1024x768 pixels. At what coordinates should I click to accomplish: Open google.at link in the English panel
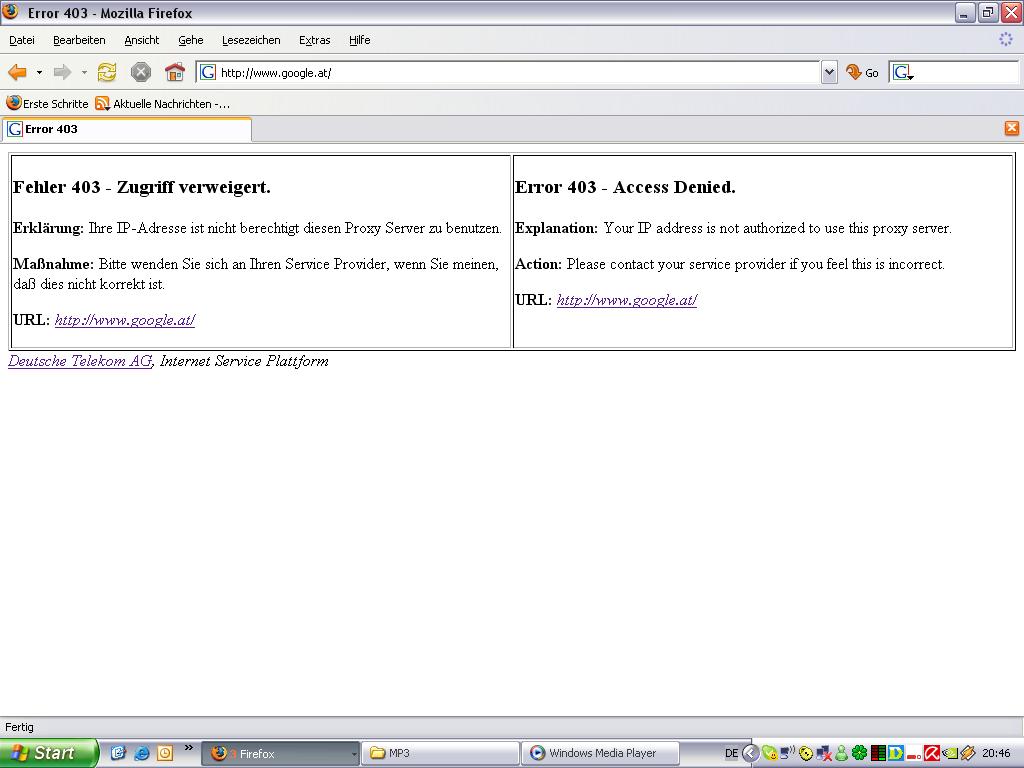tap(626, 300)
